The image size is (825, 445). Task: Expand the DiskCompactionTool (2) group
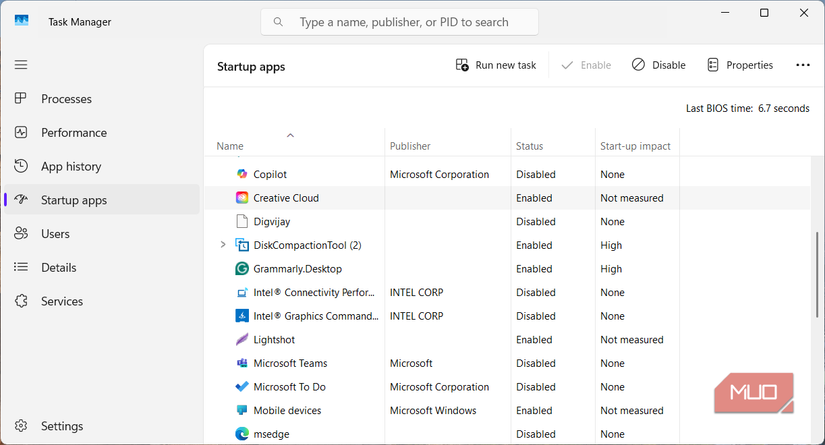[223, 245]
